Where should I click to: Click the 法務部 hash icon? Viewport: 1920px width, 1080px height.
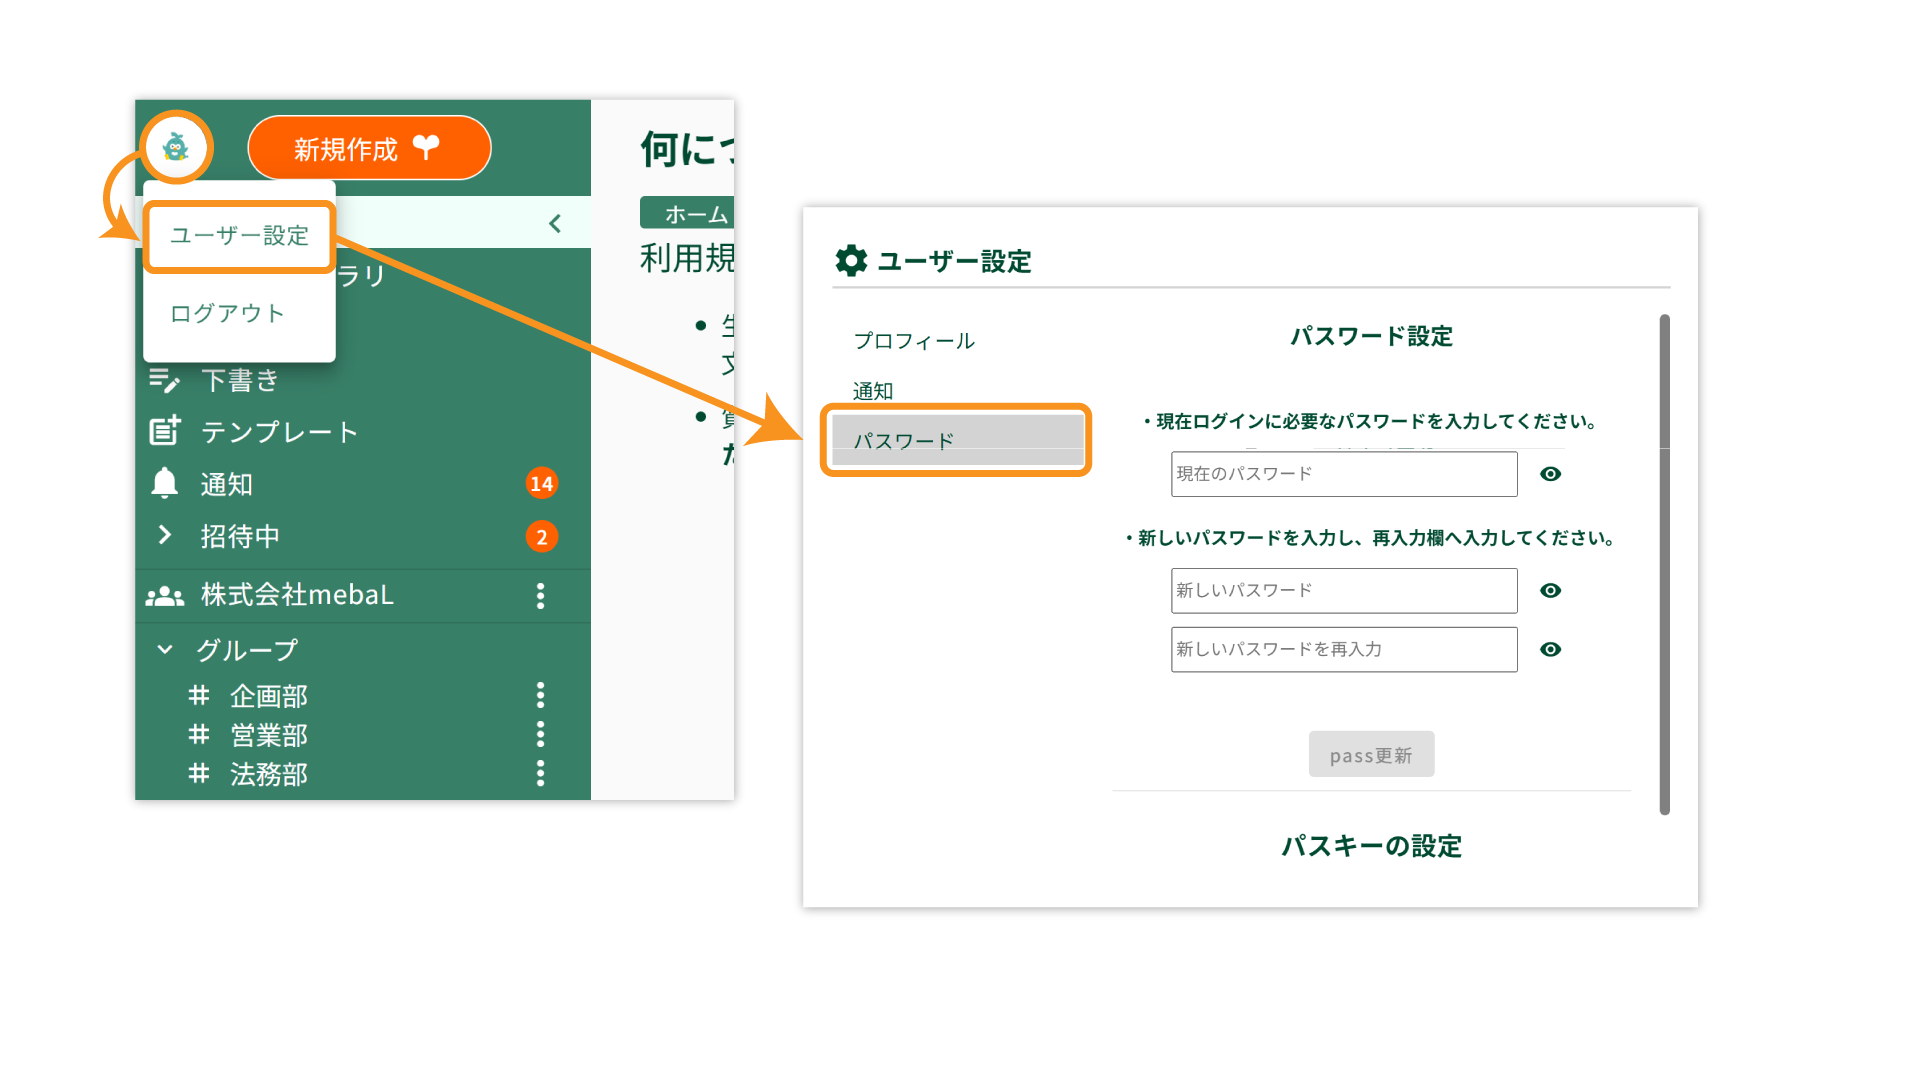199,773
